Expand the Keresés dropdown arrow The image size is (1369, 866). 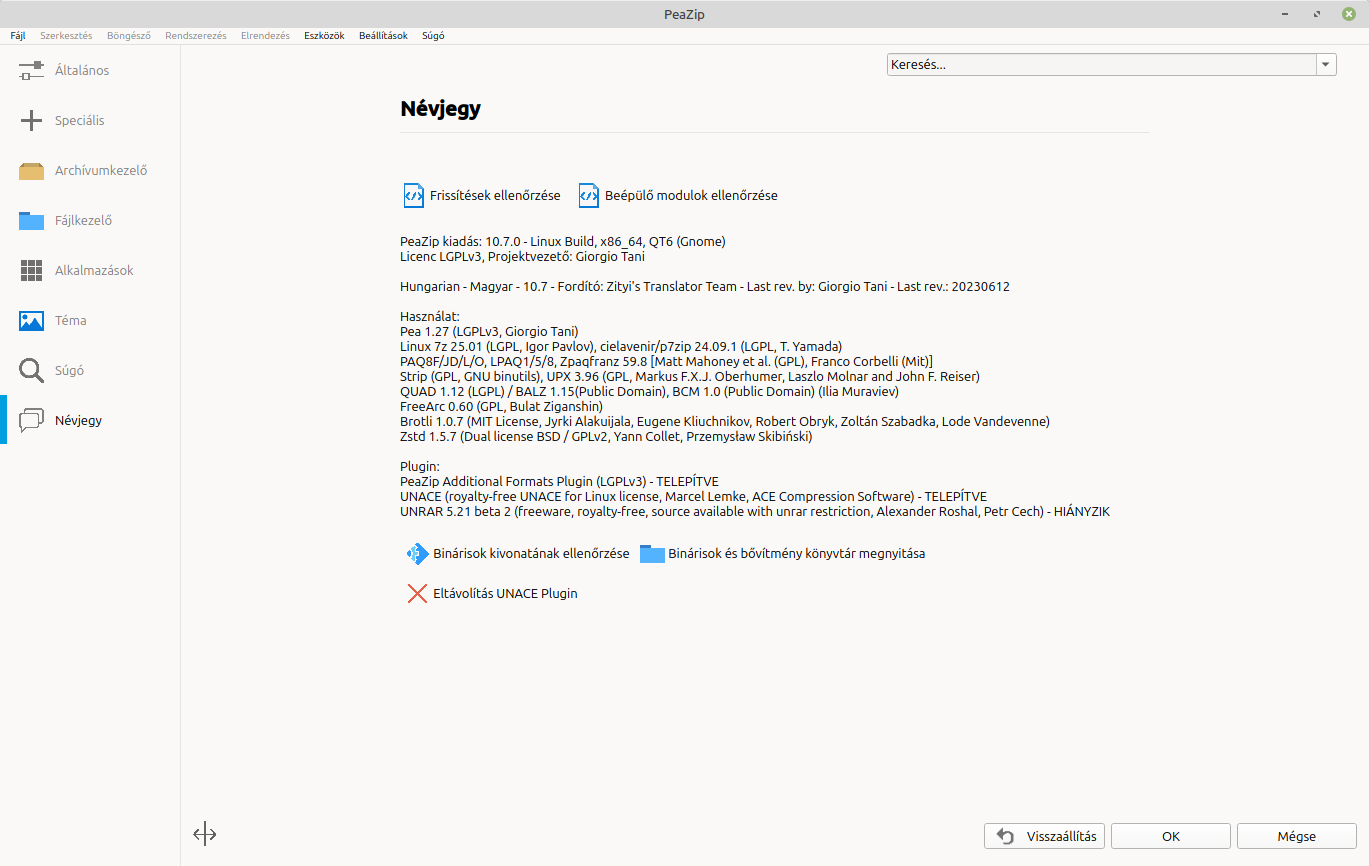click(x=1326, y=64)
